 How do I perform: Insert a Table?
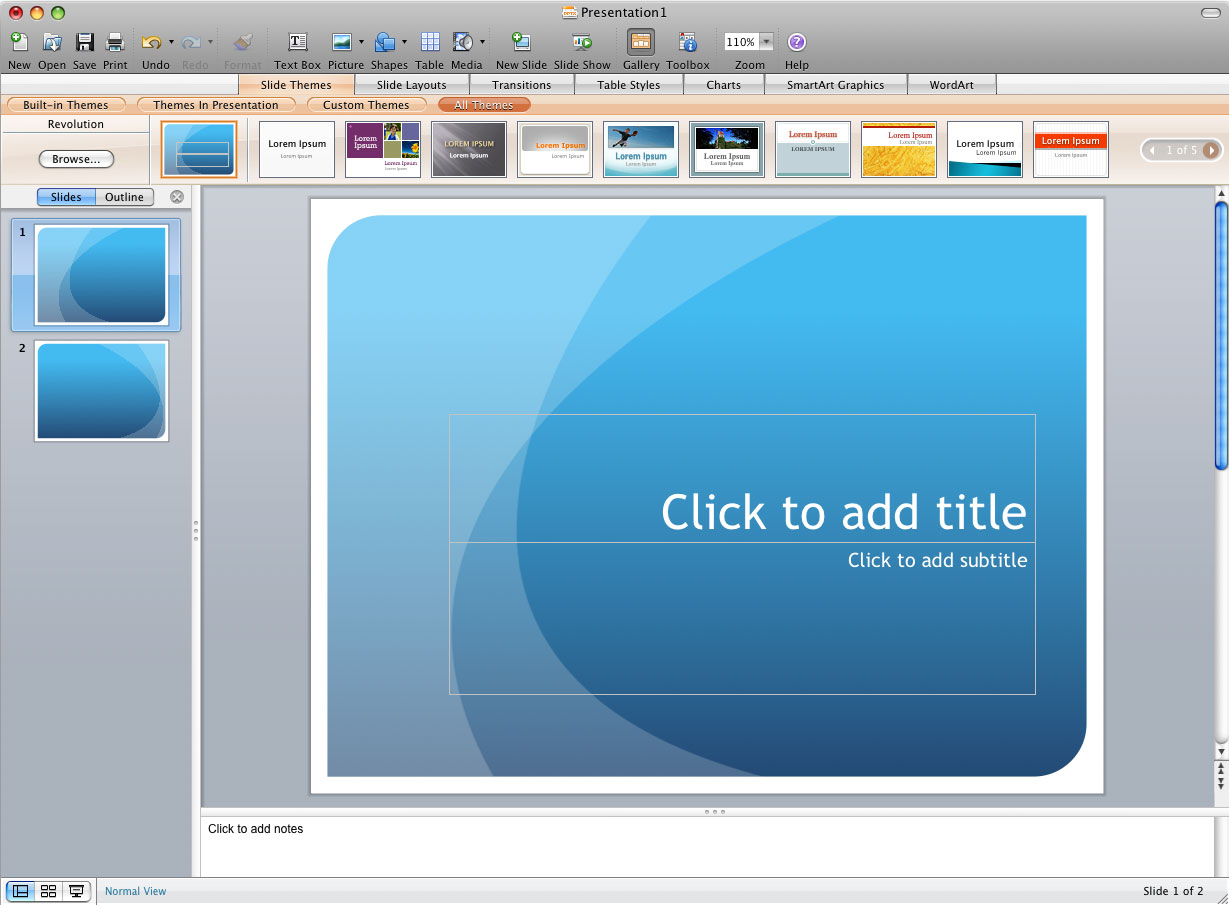(429, 43)
